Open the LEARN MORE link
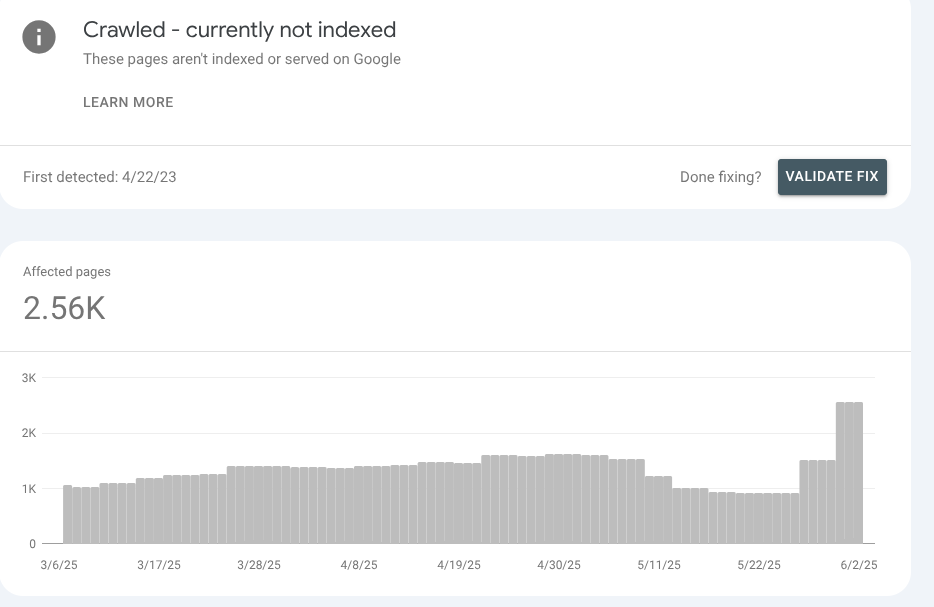This screenshot has width=934, height=607. (128, 102)
